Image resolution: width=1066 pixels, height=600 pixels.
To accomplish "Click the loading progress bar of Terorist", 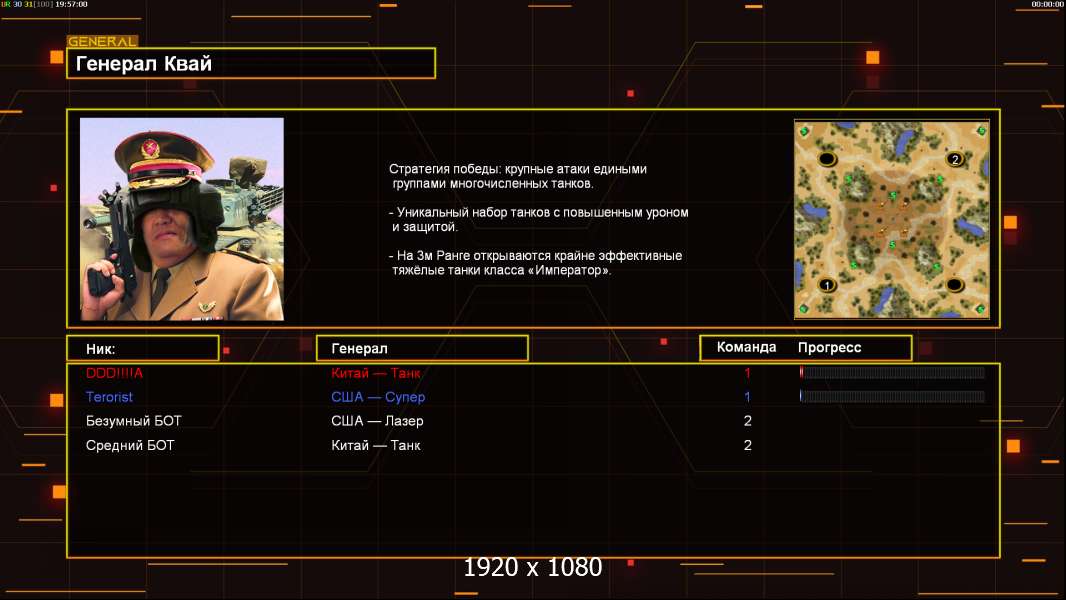I will [x=892, y=396].
